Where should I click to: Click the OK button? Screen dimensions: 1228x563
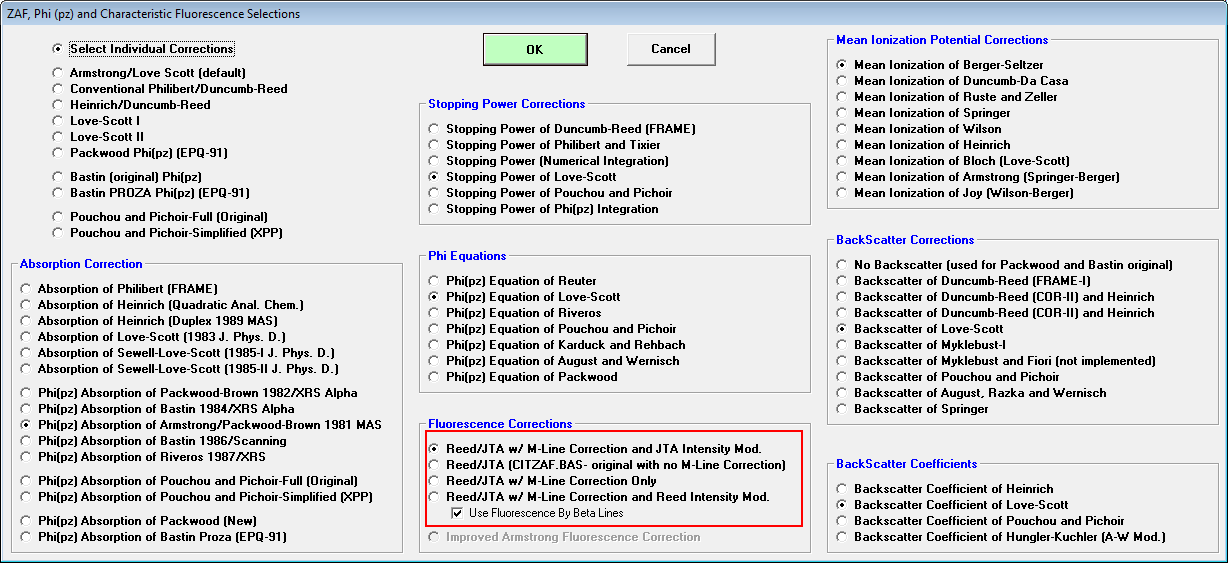(x=534, y=49)
